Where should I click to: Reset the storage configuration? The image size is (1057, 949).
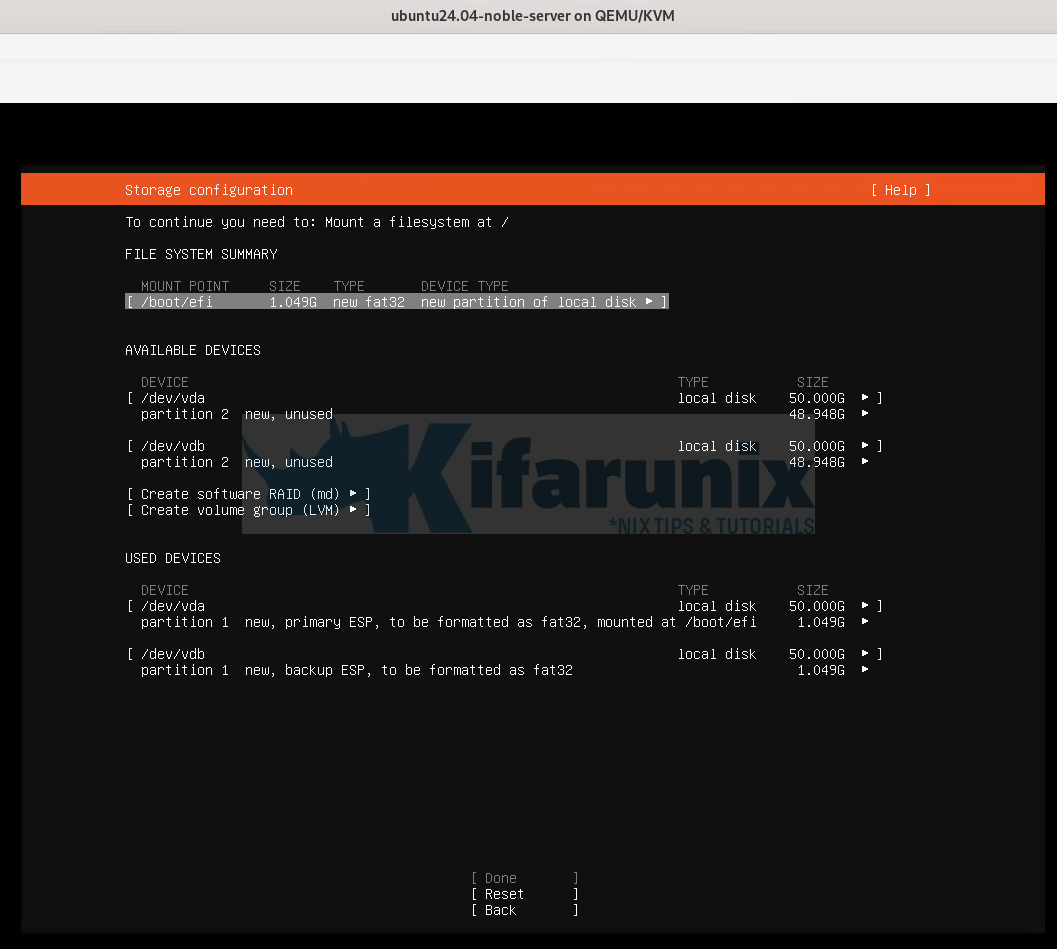tap(524, 894)
